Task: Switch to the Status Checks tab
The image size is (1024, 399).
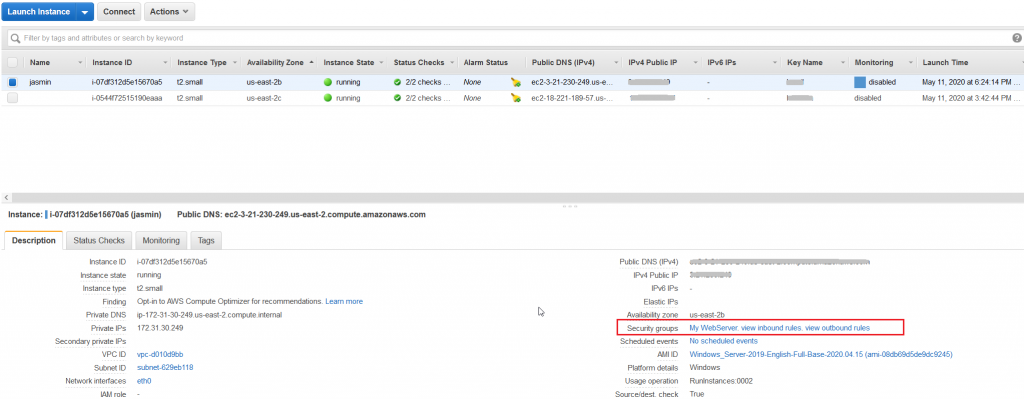Action: tap(99, 240)
